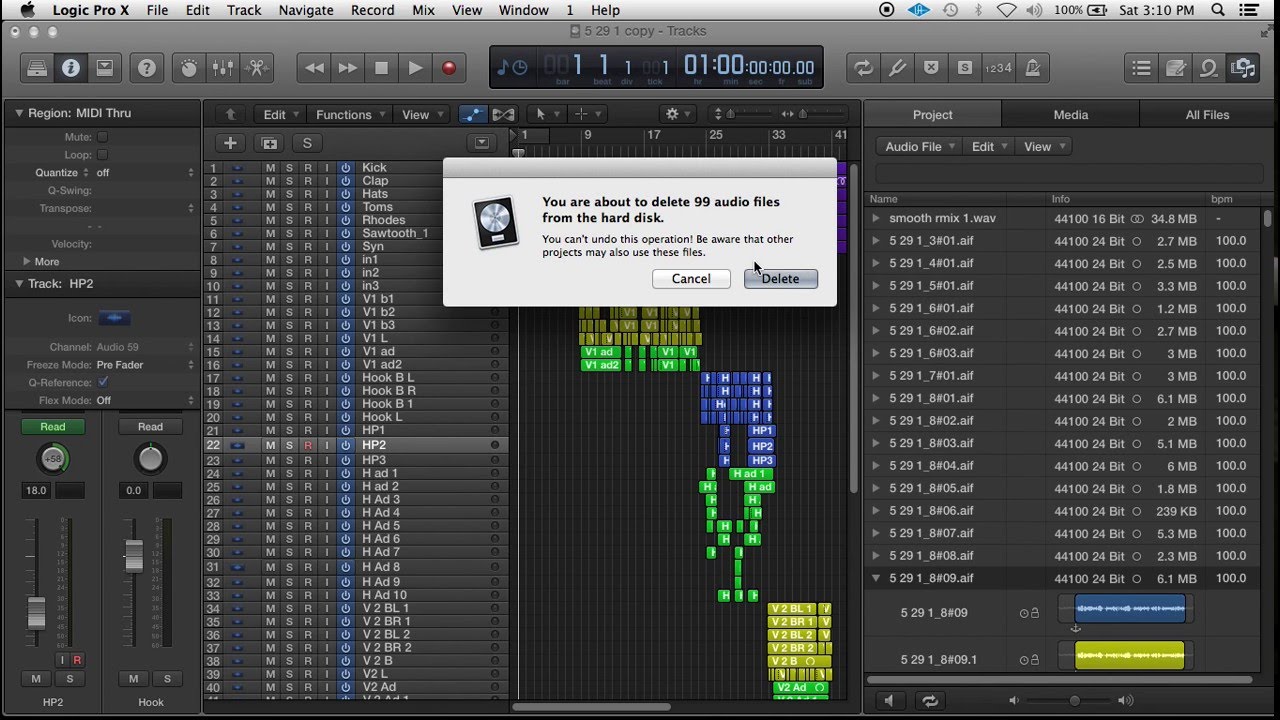Click the Add Track plus button
Viewport: 1280px width, 720px height.
coord(230,143)
